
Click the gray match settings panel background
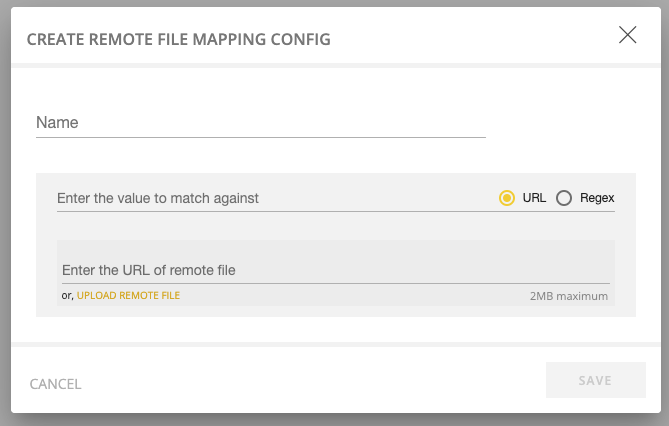336,225
